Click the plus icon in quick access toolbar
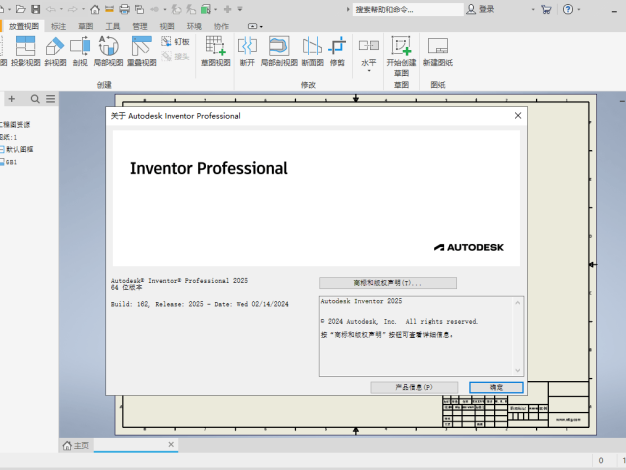 (228, 9)
